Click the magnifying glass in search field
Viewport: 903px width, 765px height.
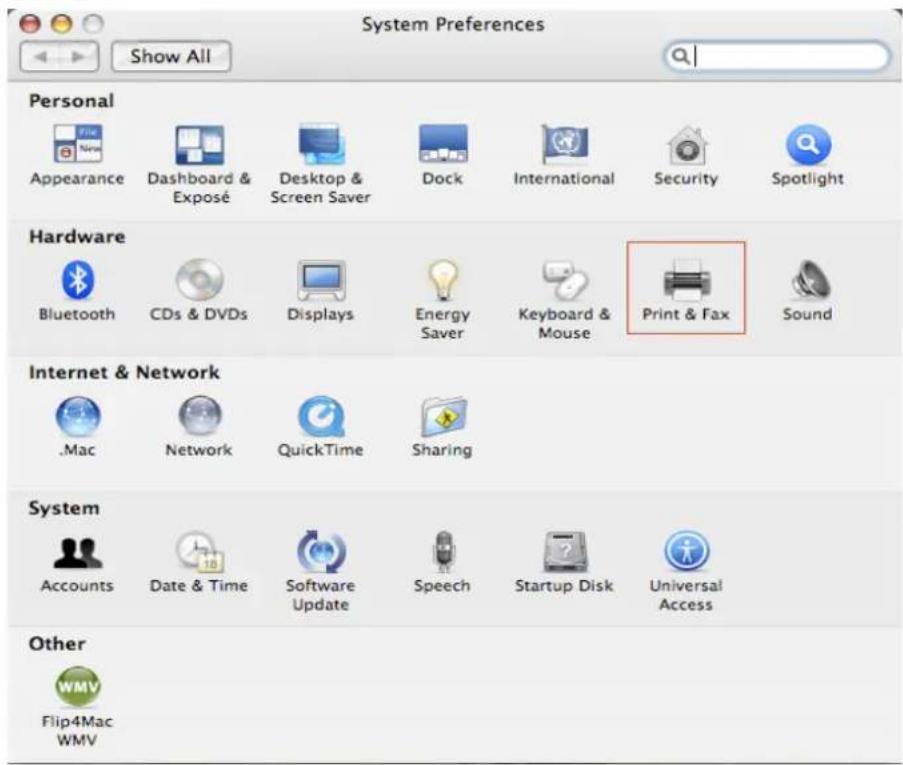(680, 56)
